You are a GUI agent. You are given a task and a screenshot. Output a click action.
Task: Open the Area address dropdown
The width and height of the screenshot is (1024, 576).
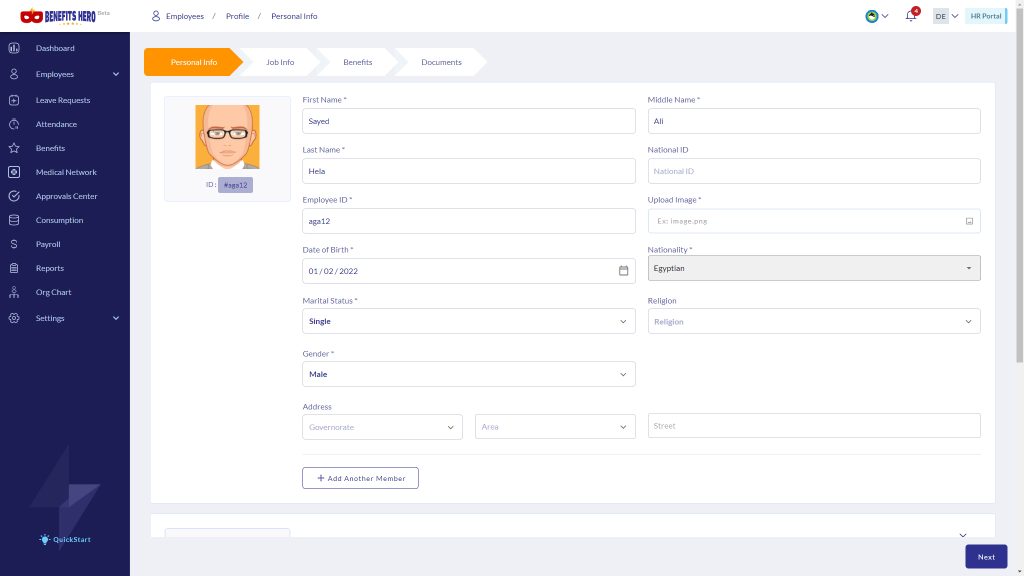555,427
